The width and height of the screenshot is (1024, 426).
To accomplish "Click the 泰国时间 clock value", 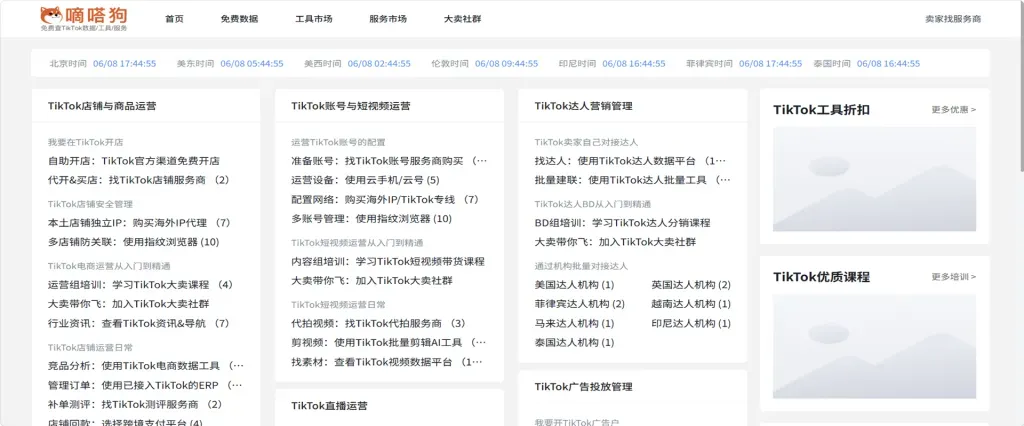I will pos(888,63).
